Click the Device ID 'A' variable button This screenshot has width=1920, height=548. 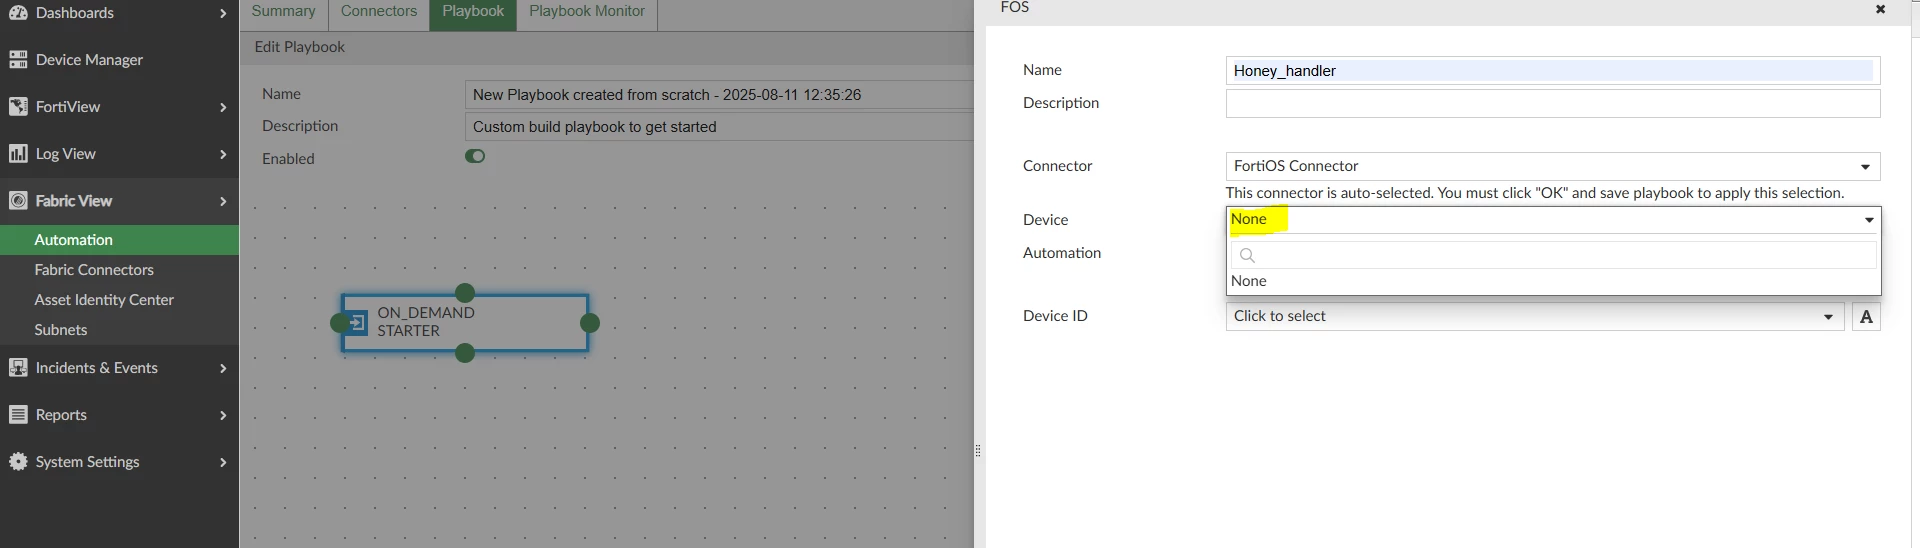1866,317
